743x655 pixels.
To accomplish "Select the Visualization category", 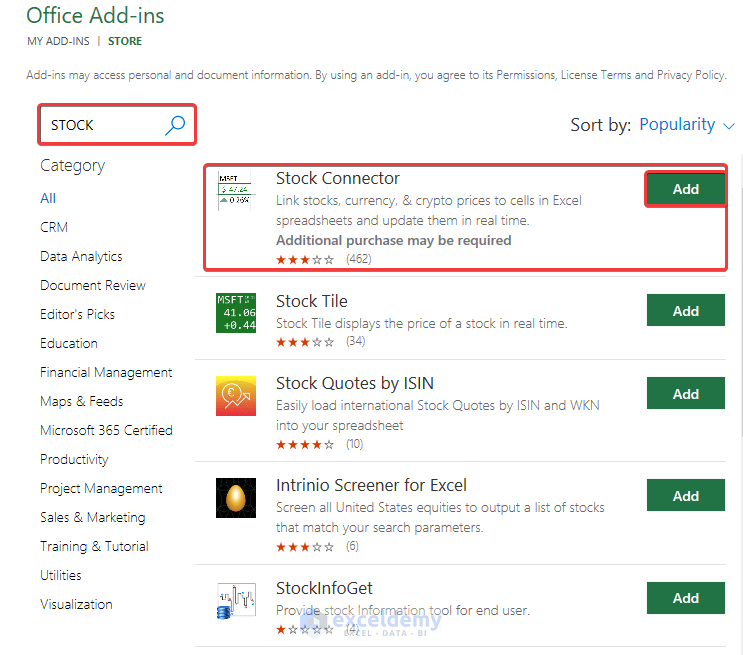I will [x=76, y=604].
